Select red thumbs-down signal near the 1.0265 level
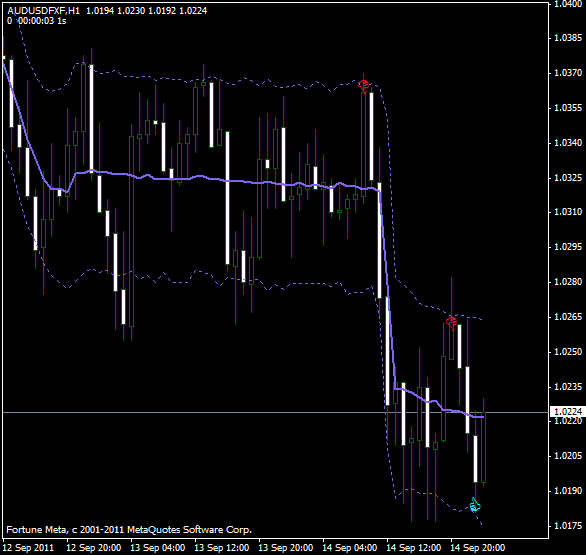 tap(452, 323)
